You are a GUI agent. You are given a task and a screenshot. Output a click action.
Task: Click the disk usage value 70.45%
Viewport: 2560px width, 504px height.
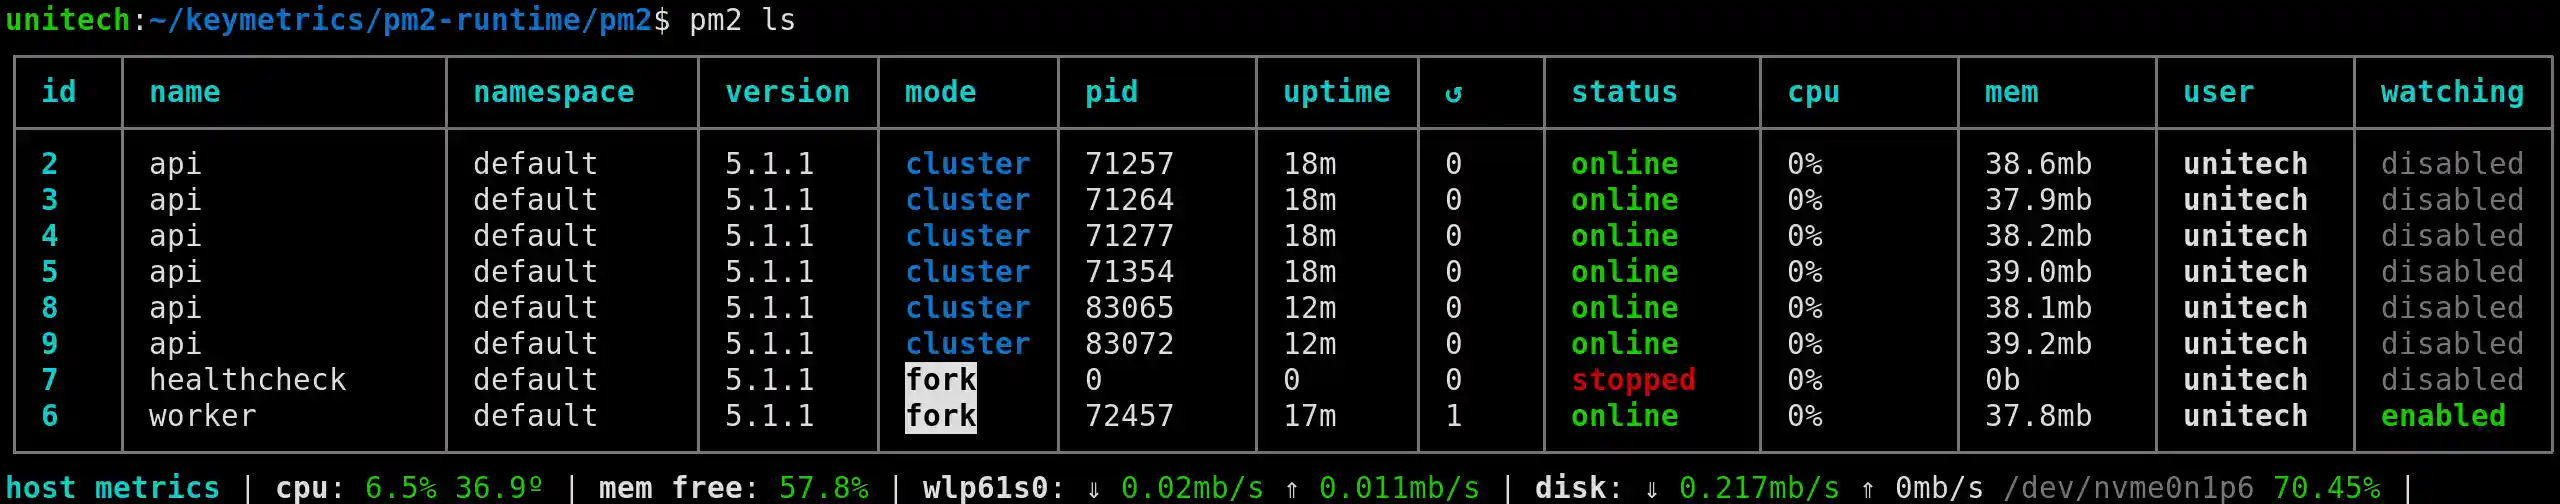[x=2326, y=488]
